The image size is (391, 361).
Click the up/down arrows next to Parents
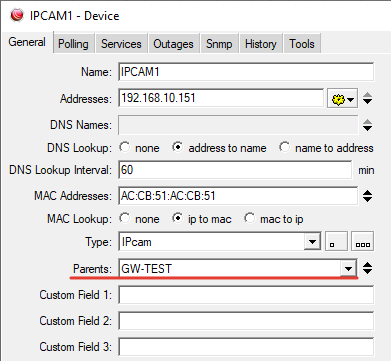(x=367, y=268)
